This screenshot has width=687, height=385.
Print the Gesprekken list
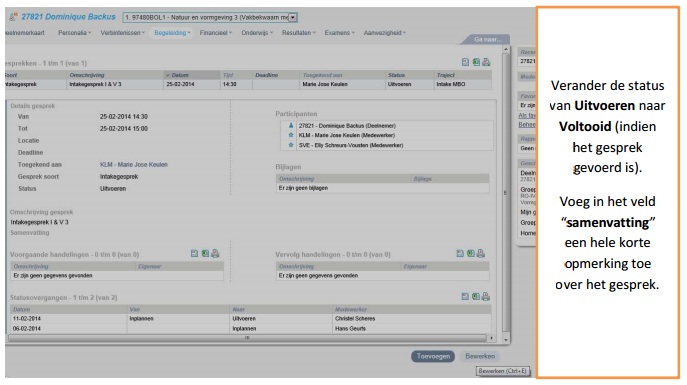486,62
